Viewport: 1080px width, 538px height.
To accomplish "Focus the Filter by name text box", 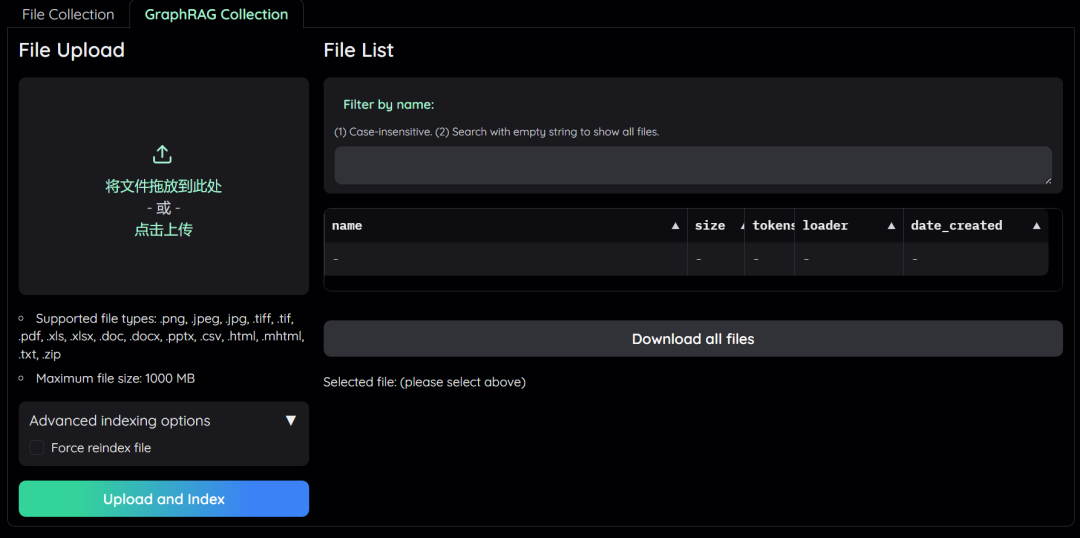I will 692,165.
